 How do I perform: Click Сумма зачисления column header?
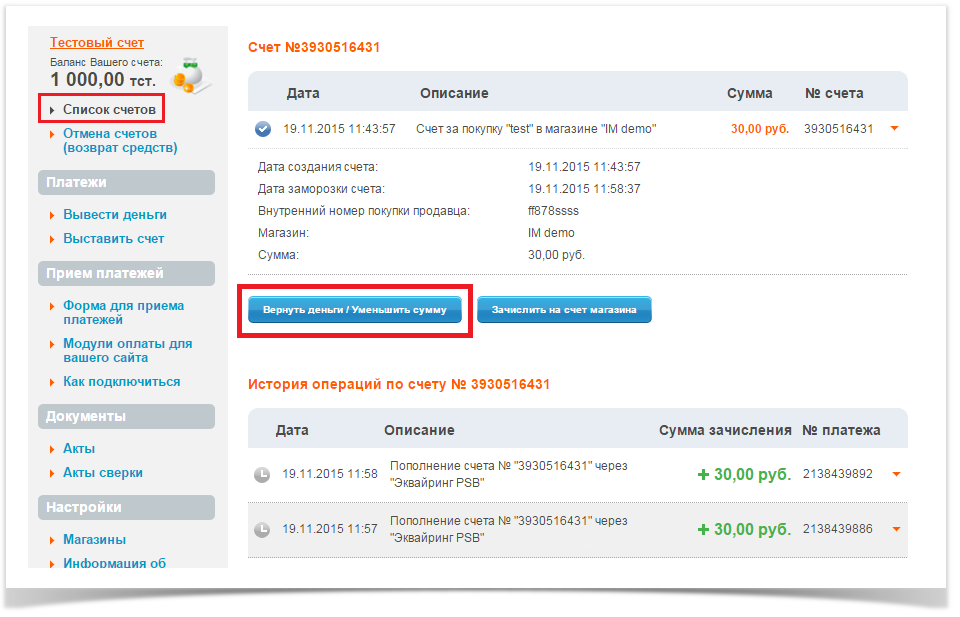tap(725, 430)
